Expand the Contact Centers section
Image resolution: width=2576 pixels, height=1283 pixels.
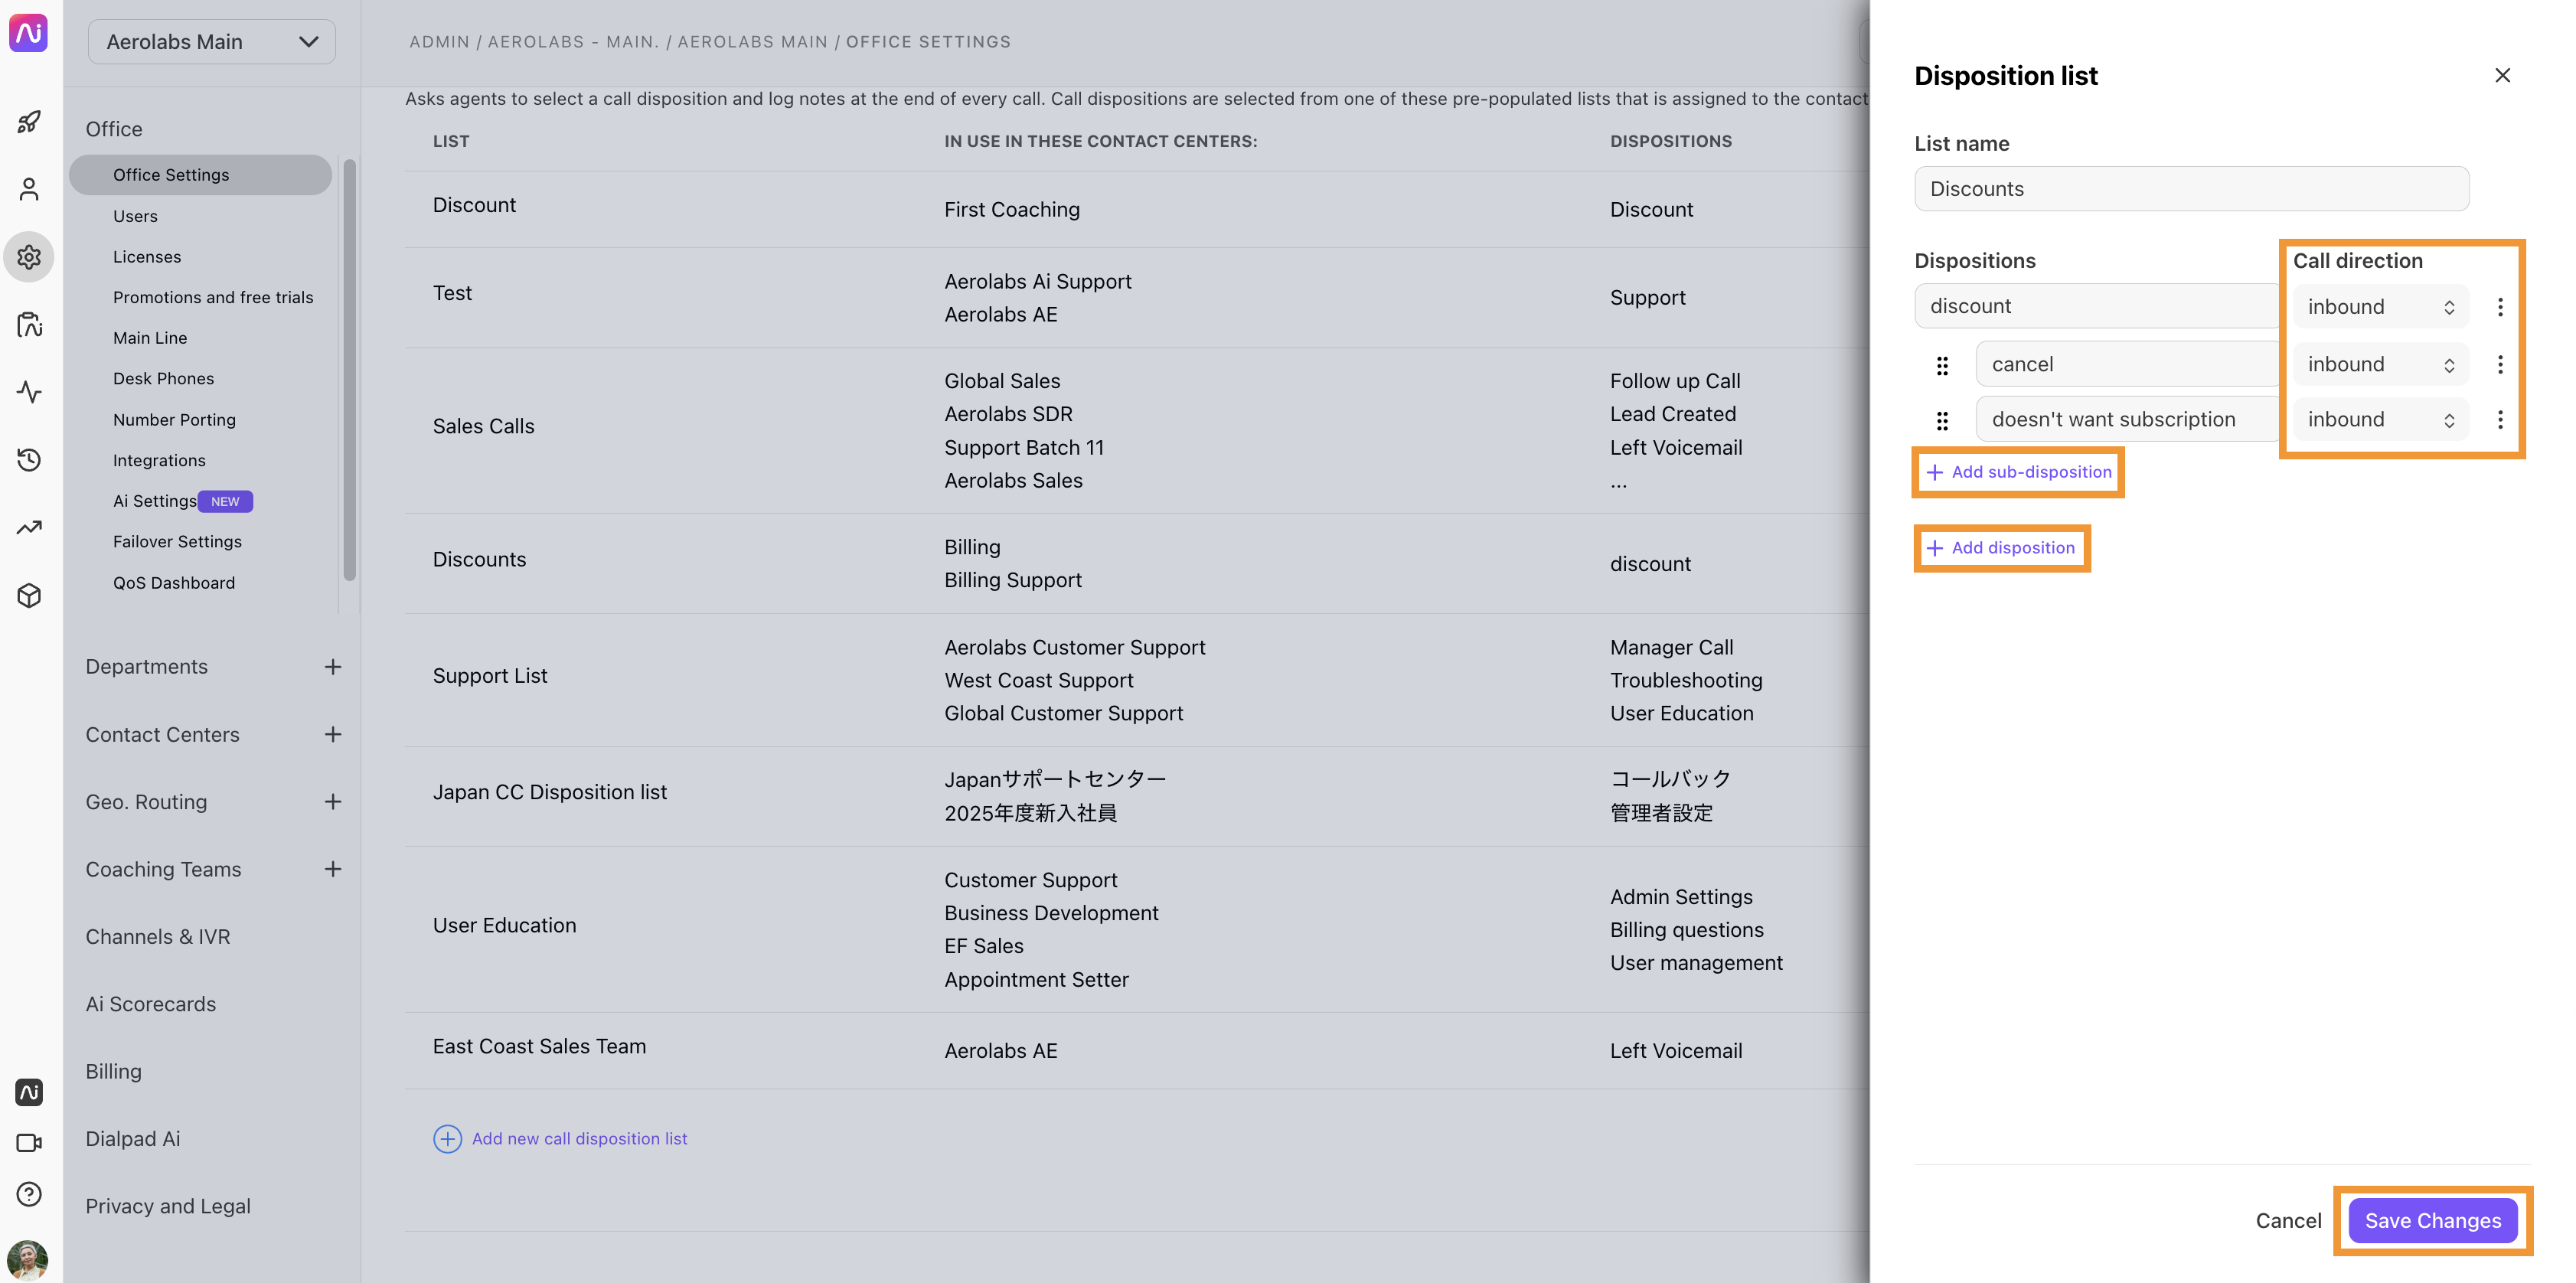pyautogui.click(x=162, y=733)
